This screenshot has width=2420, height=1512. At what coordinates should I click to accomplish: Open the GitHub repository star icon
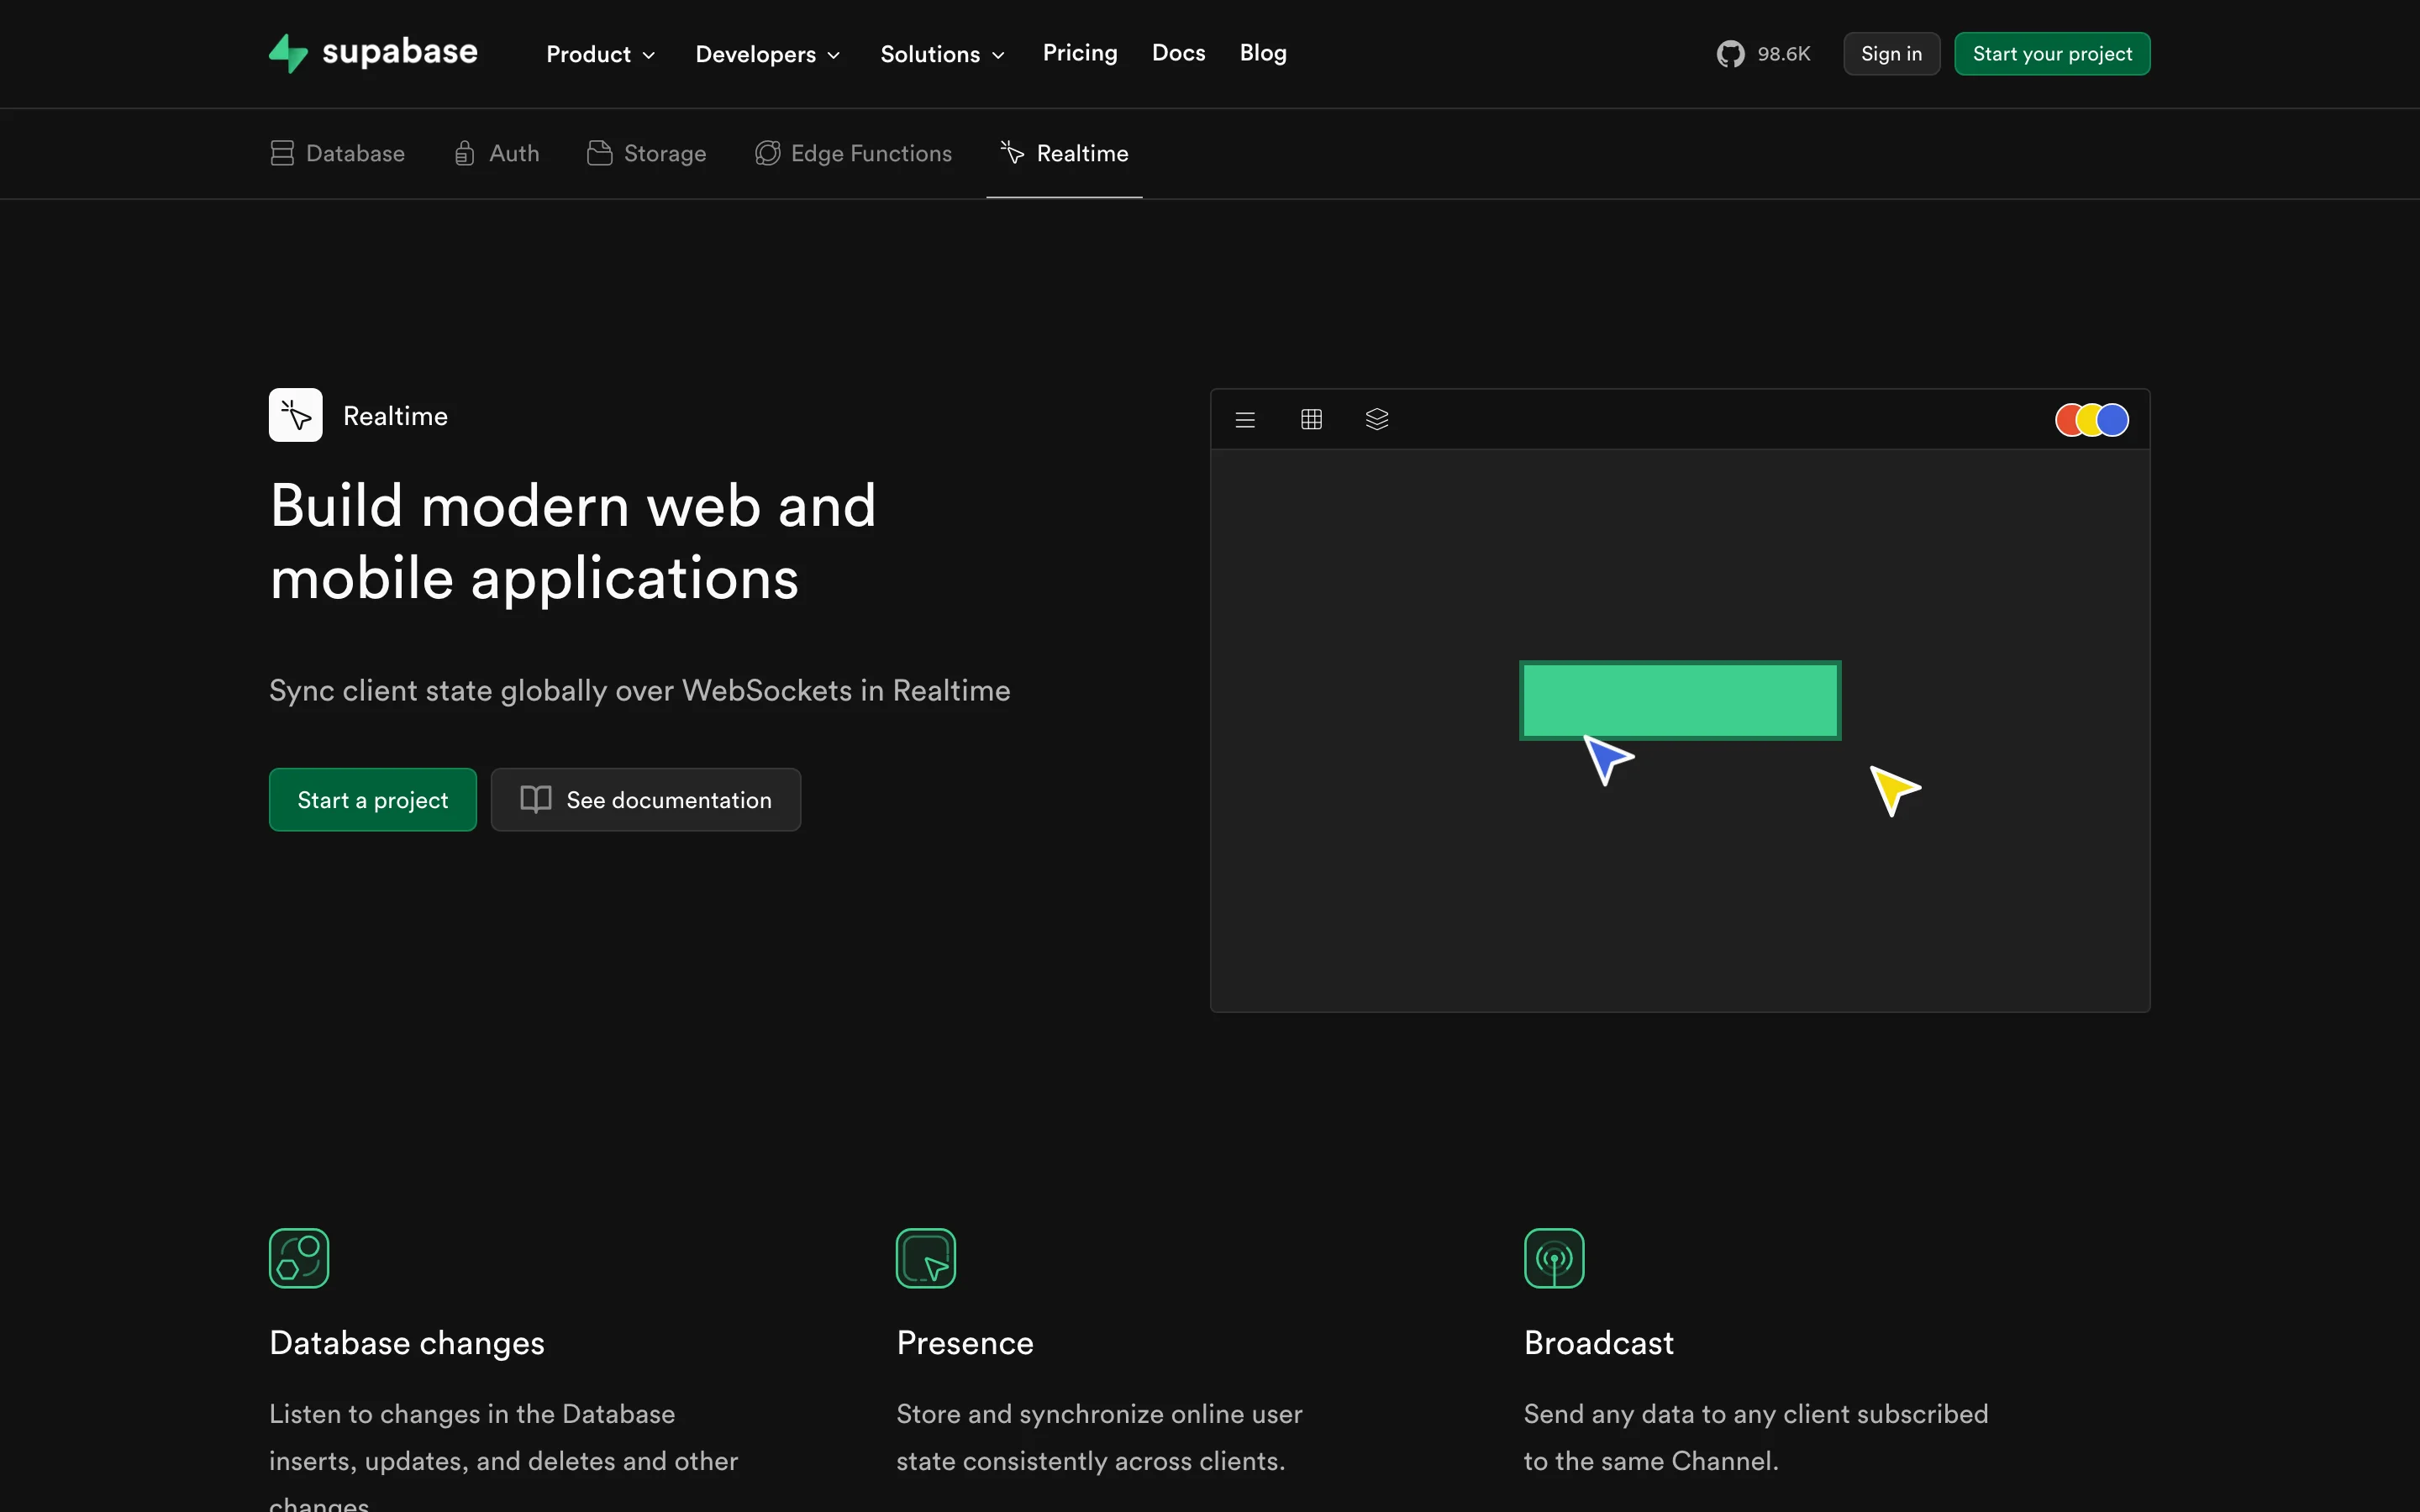(1730, 54)
